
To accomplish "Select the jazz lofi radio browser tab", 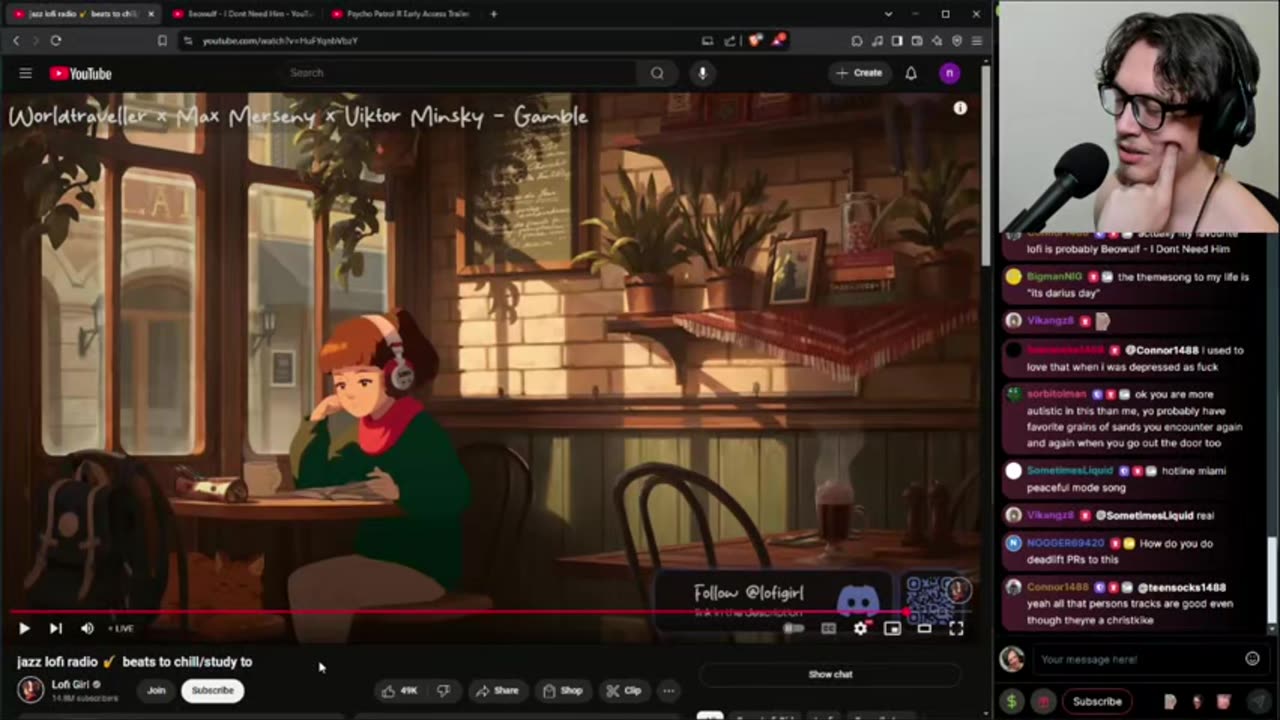I will [82, 14].
